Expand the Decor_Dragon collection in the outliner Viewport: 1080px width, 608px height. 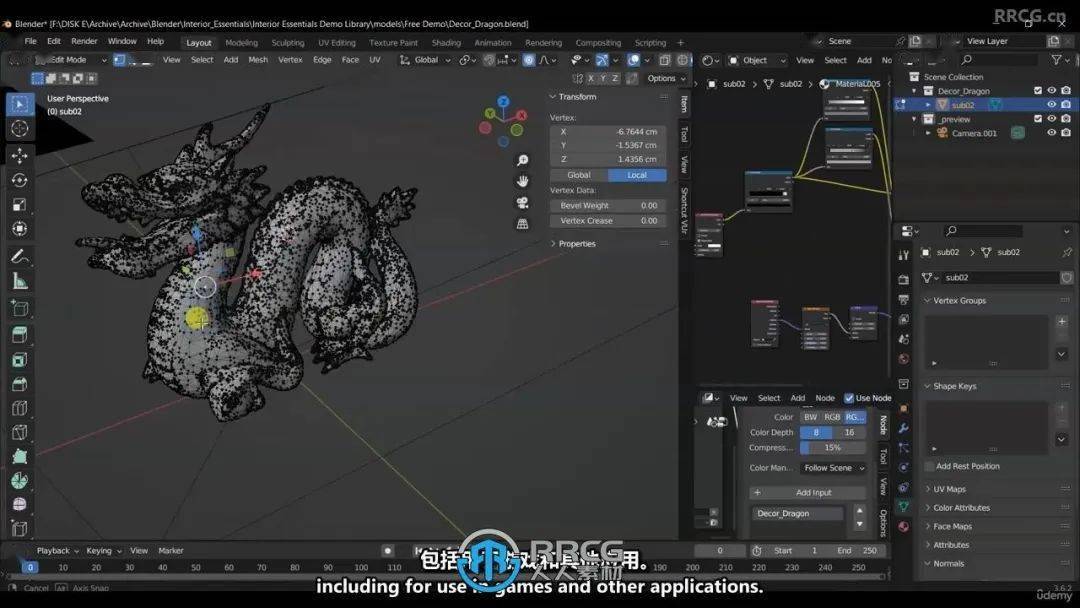click(915, 90)
